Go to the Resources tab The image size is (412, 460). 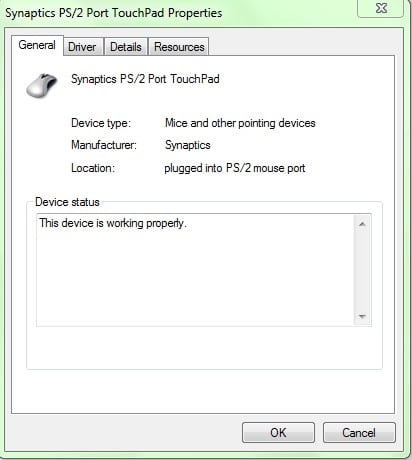pos(179,47)
